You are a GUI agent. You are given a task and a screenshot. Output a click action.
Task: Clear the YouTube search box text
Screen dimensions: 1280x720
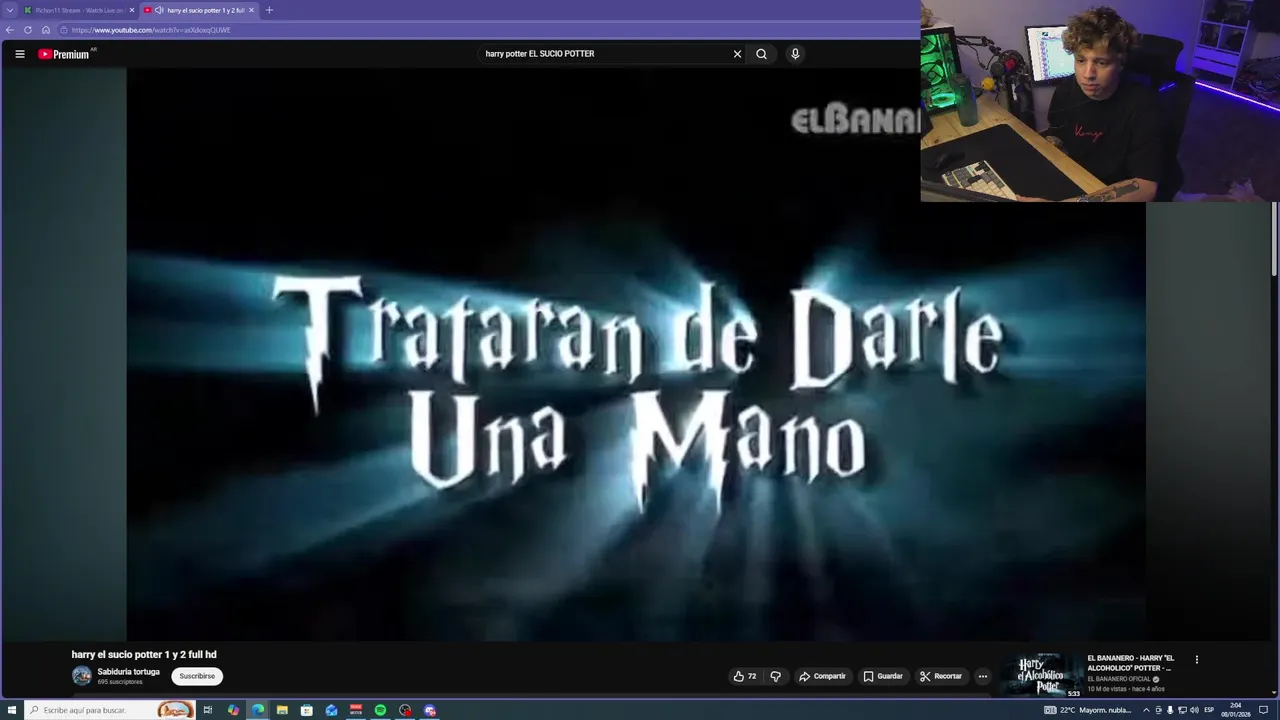click(737, 54)
